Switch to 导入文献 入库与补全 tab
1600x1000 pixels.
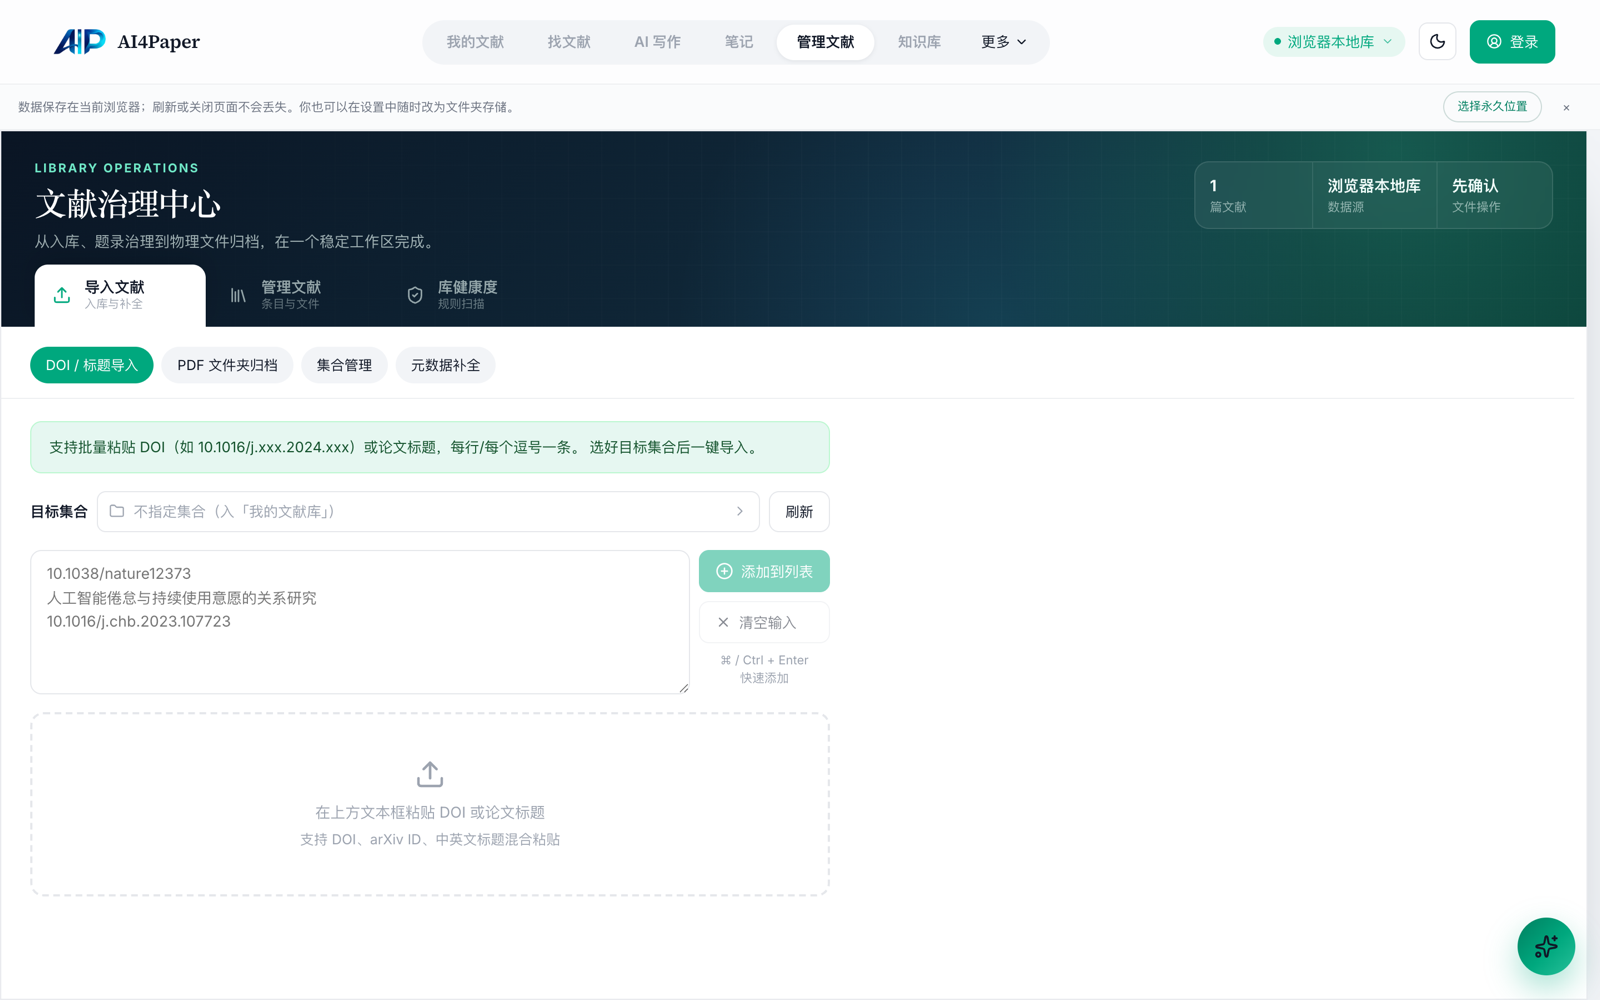click(x=120, y=295)
